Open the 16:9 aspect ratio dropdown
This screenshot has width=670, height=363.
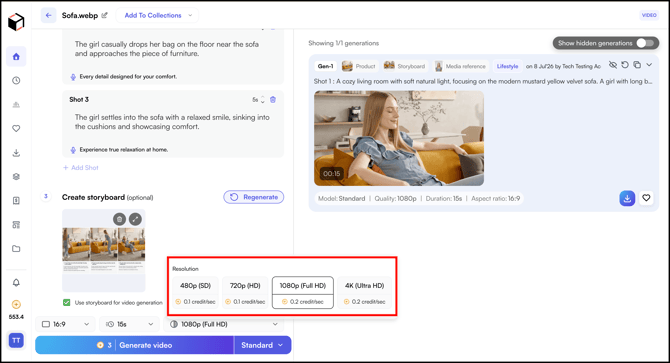tap(65, 324)
